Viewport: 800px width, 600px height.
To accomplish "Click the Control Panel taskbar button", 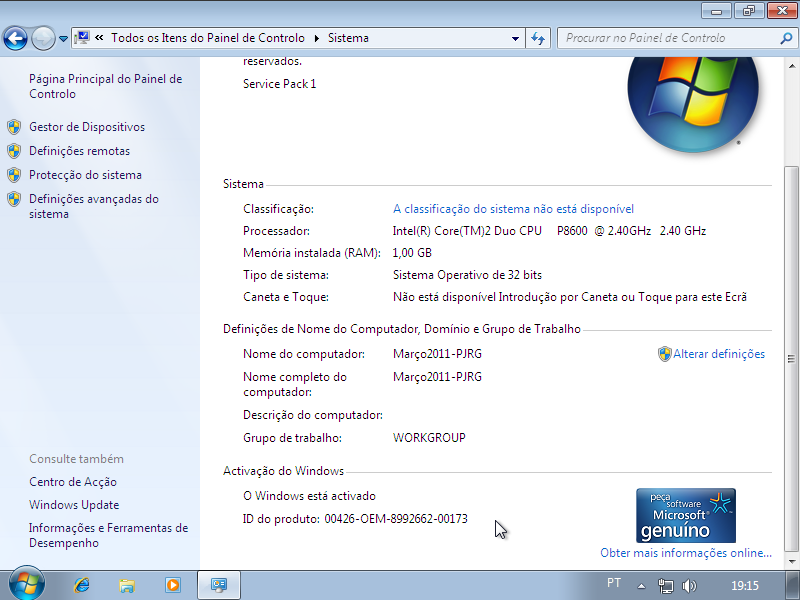I will 219,585.
